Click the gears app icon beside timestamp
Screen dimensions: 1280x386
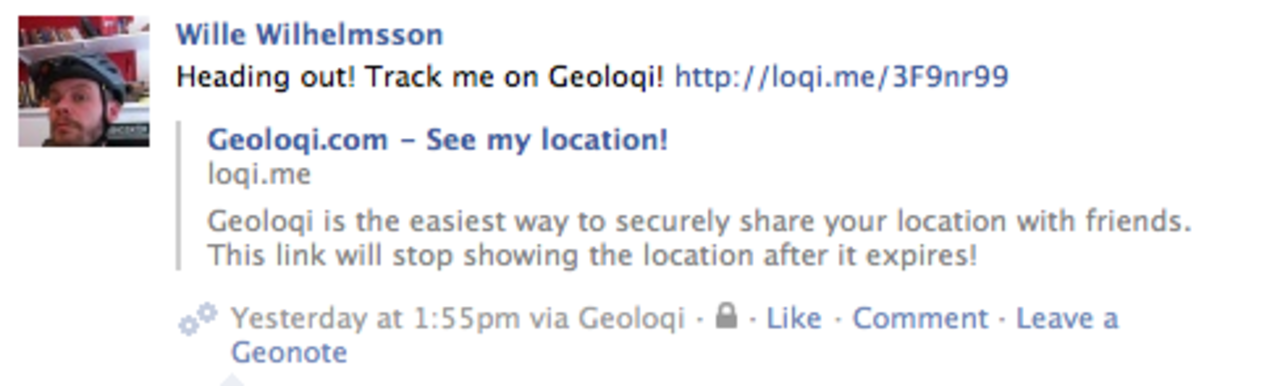coord(198,319)
